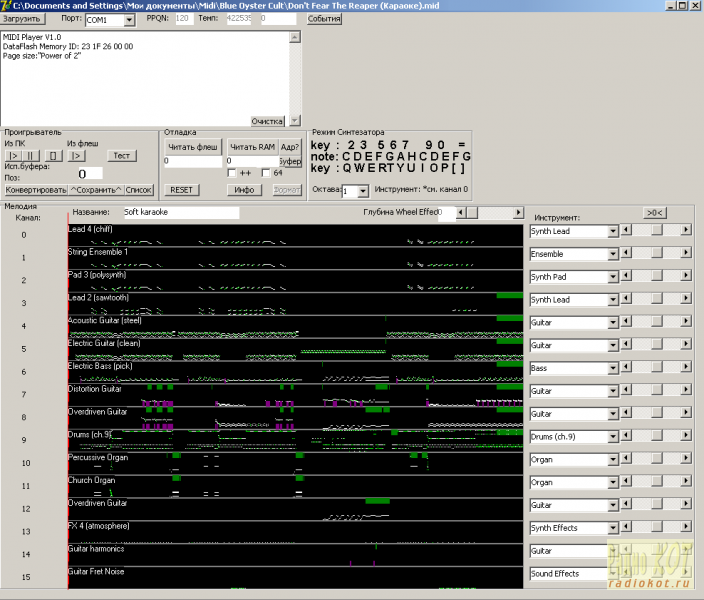Open channel 3 Synth Lead instrument dropdown

[613, 300]
